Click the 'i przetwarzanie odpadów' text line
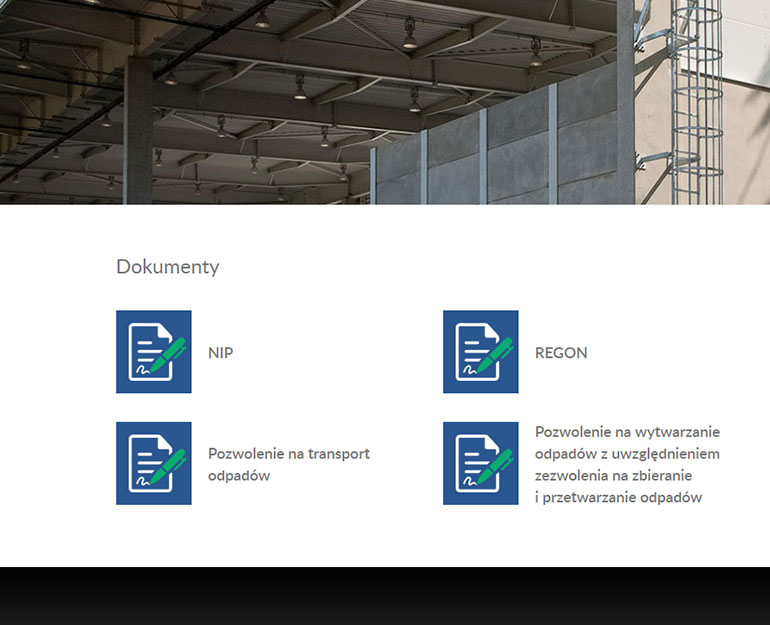Viewport: 770px width, 625px height. click(619, 497)
